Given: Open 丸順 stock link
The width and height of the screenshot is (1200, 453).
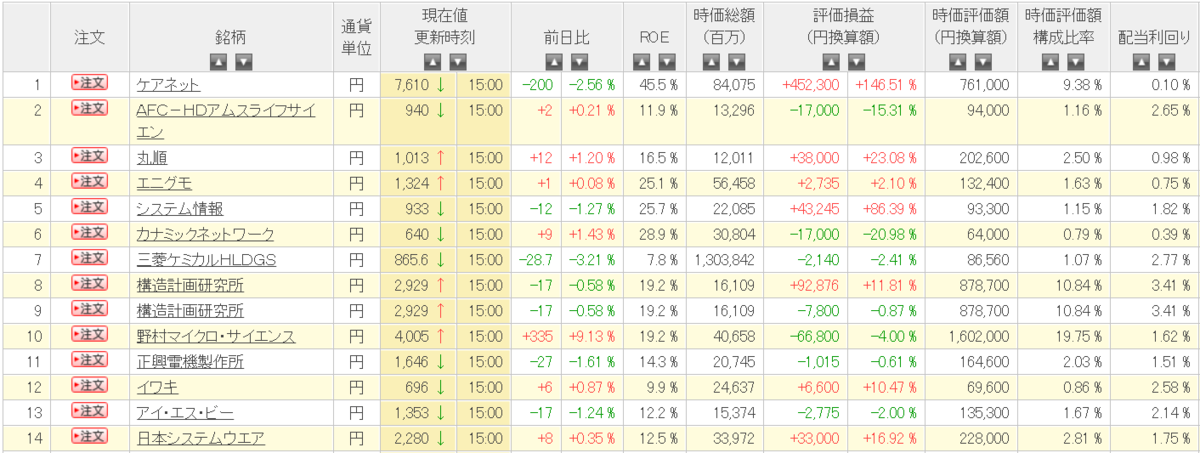Looking at the screenshot, I should click(x=152, y=157).
